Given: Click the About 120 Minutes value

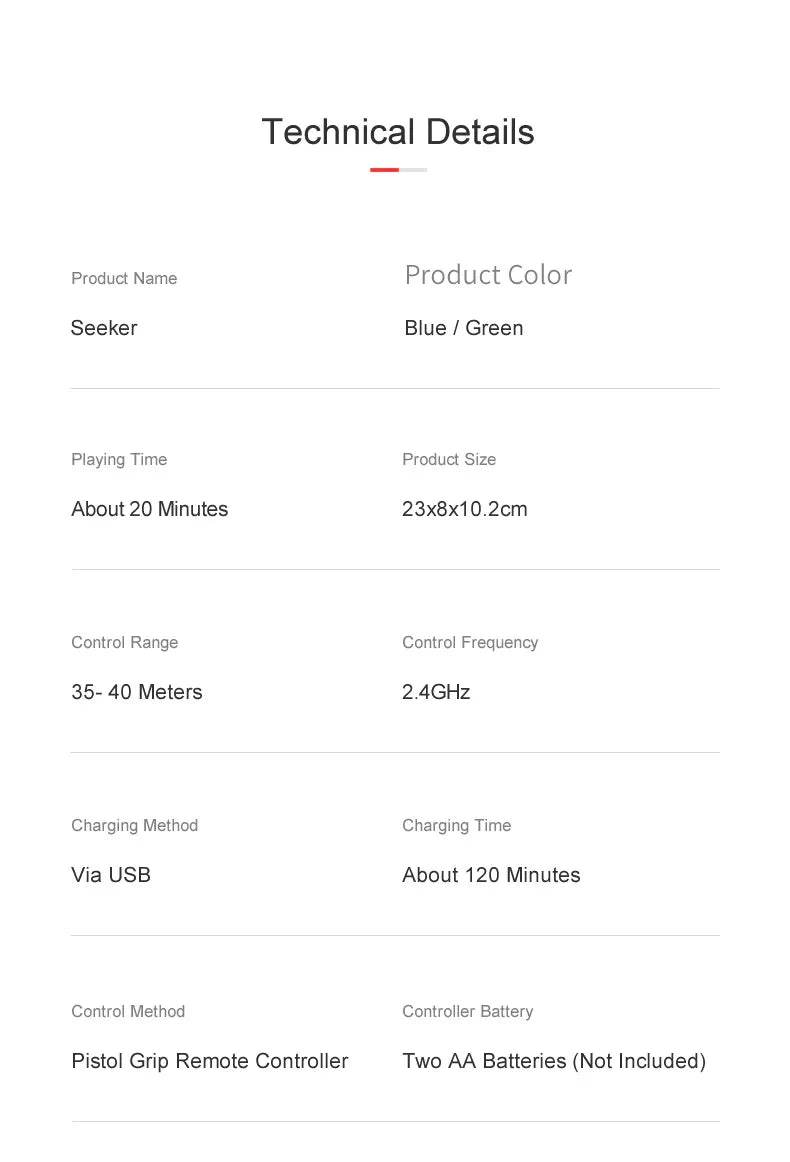Looking at the screenshot, I should 491,875.
